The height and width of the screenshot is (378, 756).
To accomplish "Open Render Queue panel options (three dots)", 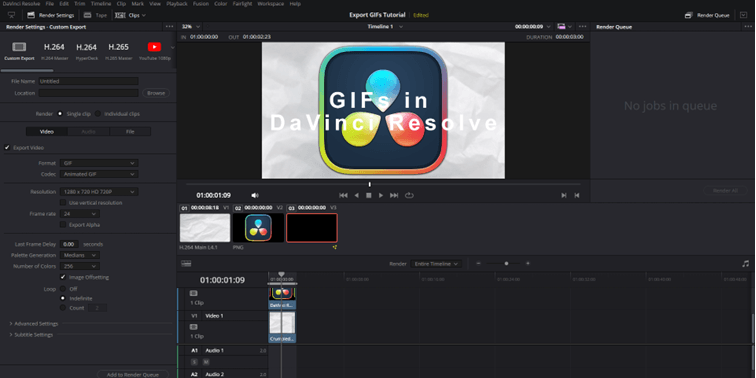I will (748, 27).
